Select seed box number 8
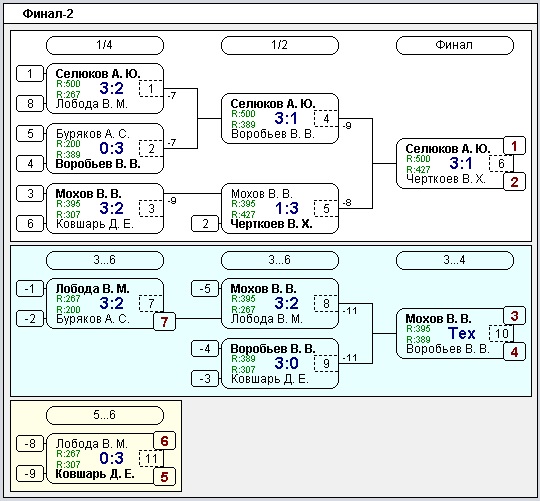The width and height of the screenshot is (540, 501). [30, 103]
